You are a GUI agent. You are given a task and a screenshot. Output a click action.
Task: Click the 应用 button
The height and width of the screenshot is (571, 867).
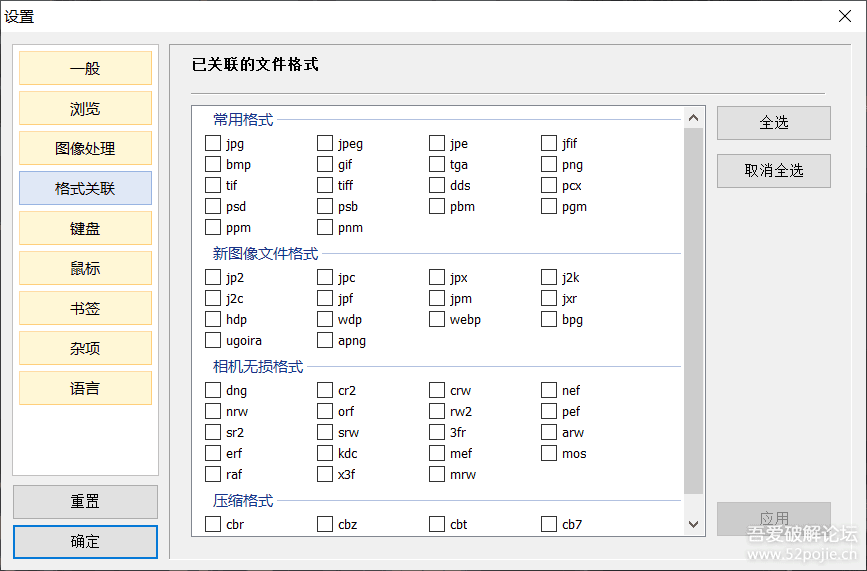(x=774, y=518)
